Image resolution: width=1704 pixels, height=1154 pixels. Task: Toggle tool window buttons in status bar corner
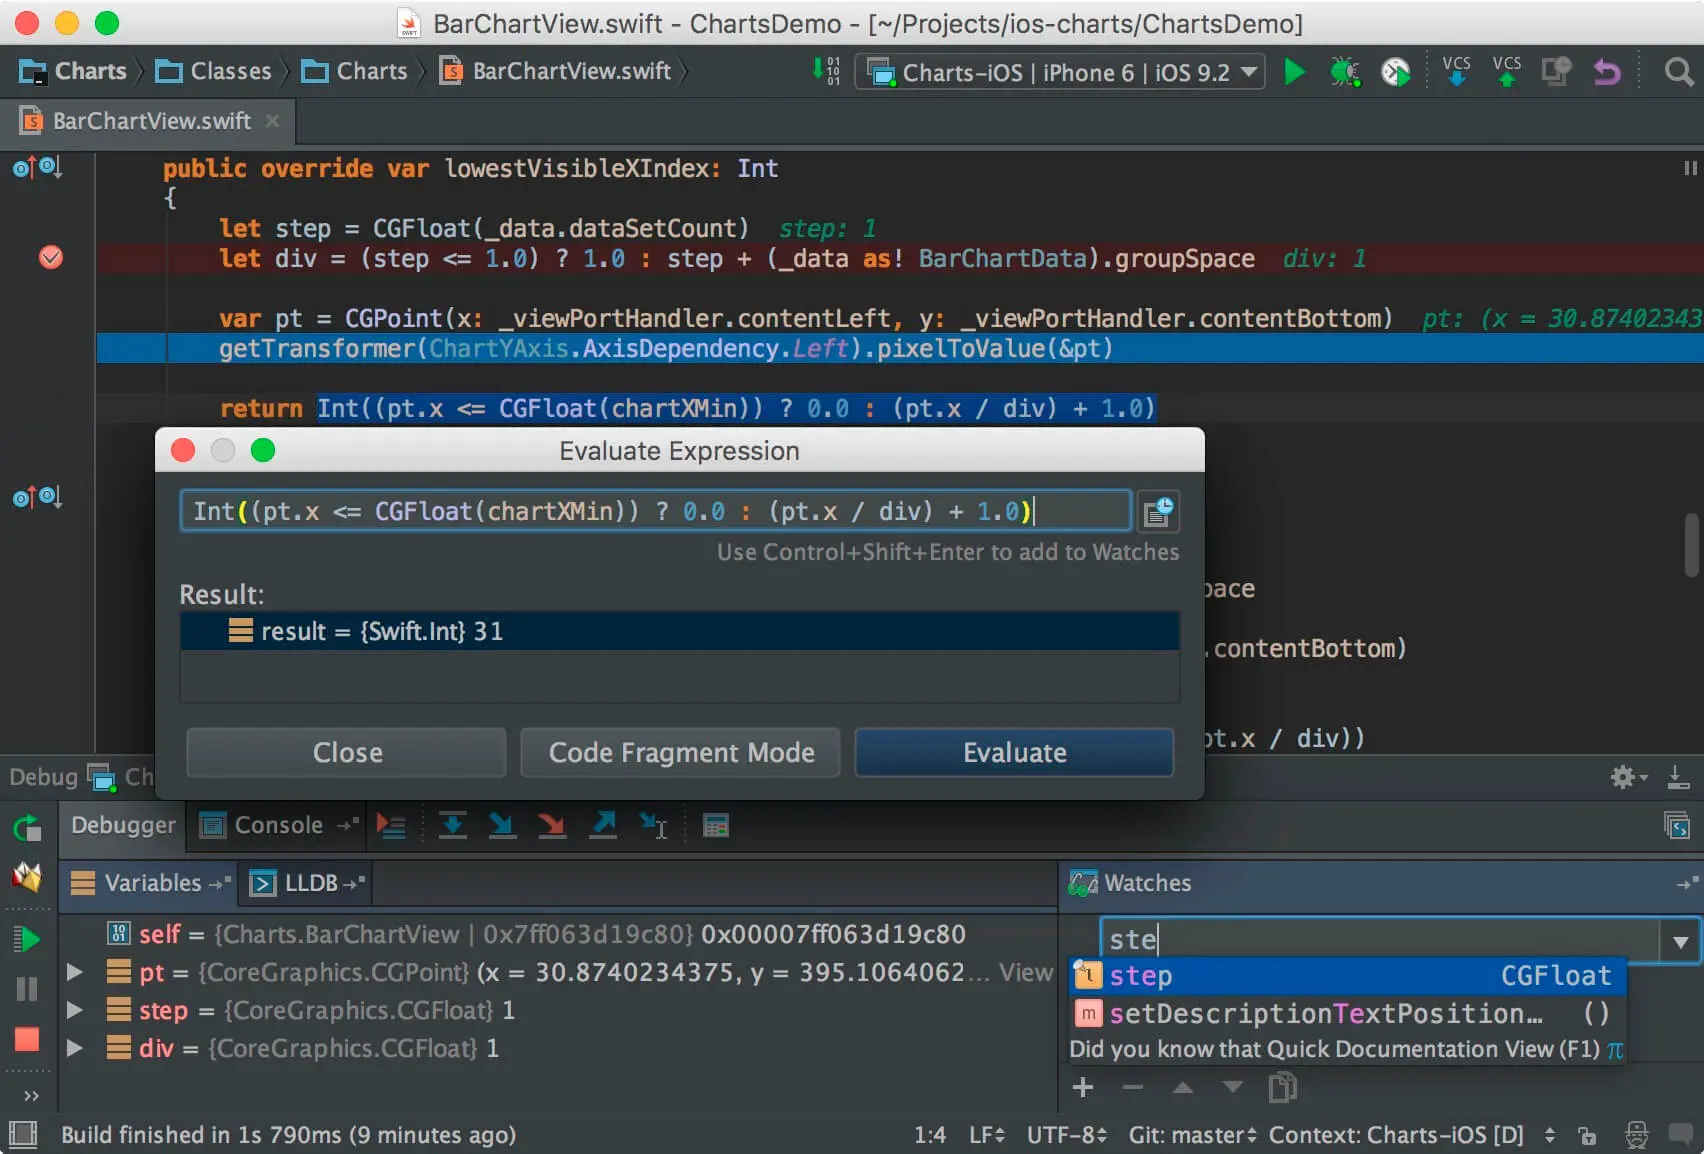pos(23,1134)
